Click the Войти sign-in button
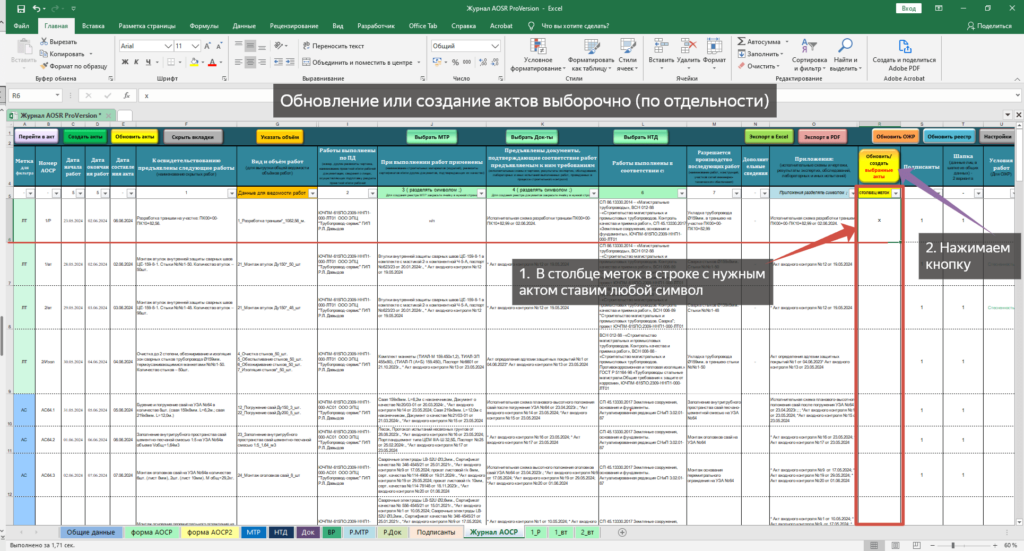This screenshot has height=551, width=1024. [908, 8]
